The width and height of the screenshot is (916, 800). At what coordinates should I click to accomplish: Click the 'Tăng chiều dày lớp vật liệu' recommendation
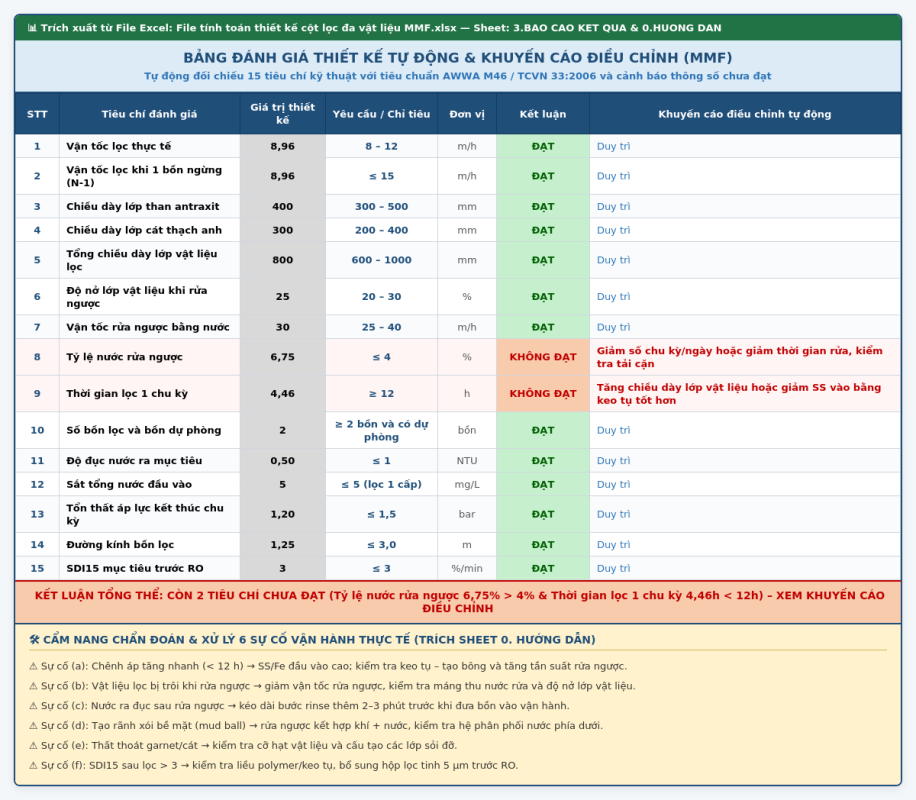[739, 394]
